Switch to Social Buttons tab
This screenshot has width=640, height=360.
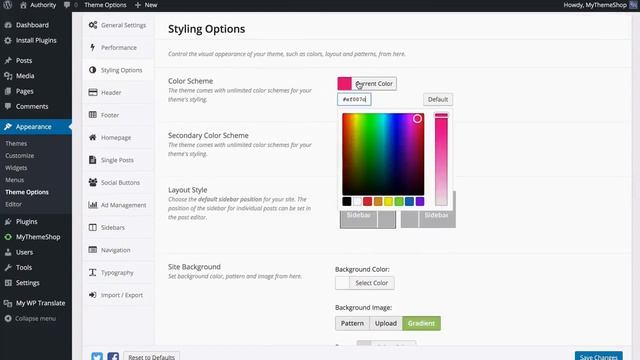pos(118,182)
